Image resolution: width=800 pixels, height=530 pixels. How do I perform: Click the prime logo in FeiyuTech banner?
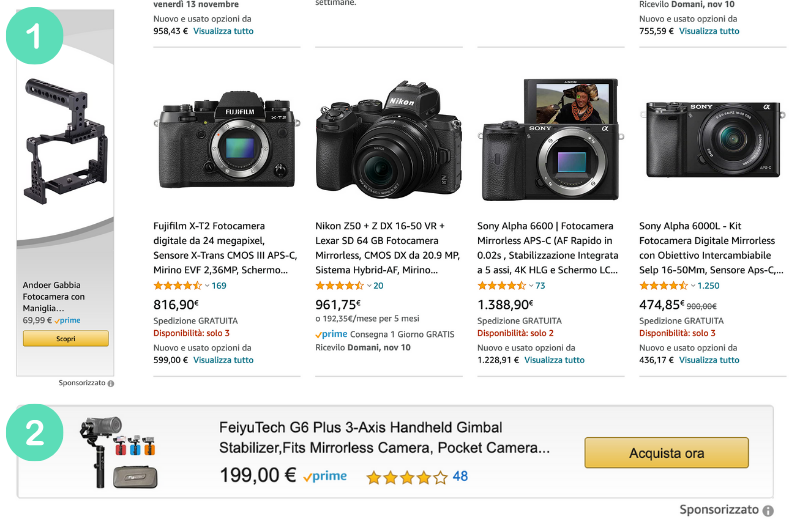pos(326,477)
